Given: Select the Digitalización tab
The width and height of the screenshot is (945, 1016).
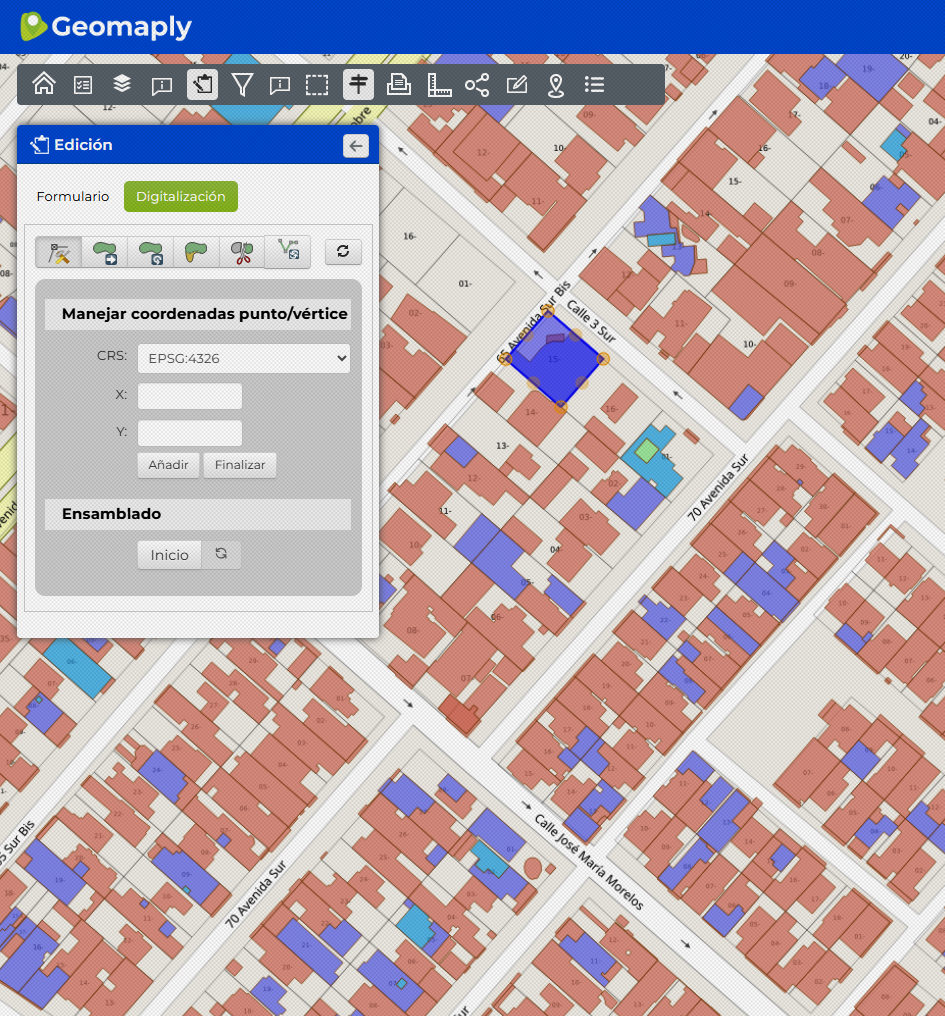Looking at the screenshot, I should pyautogui.click(x=181, y=197).
